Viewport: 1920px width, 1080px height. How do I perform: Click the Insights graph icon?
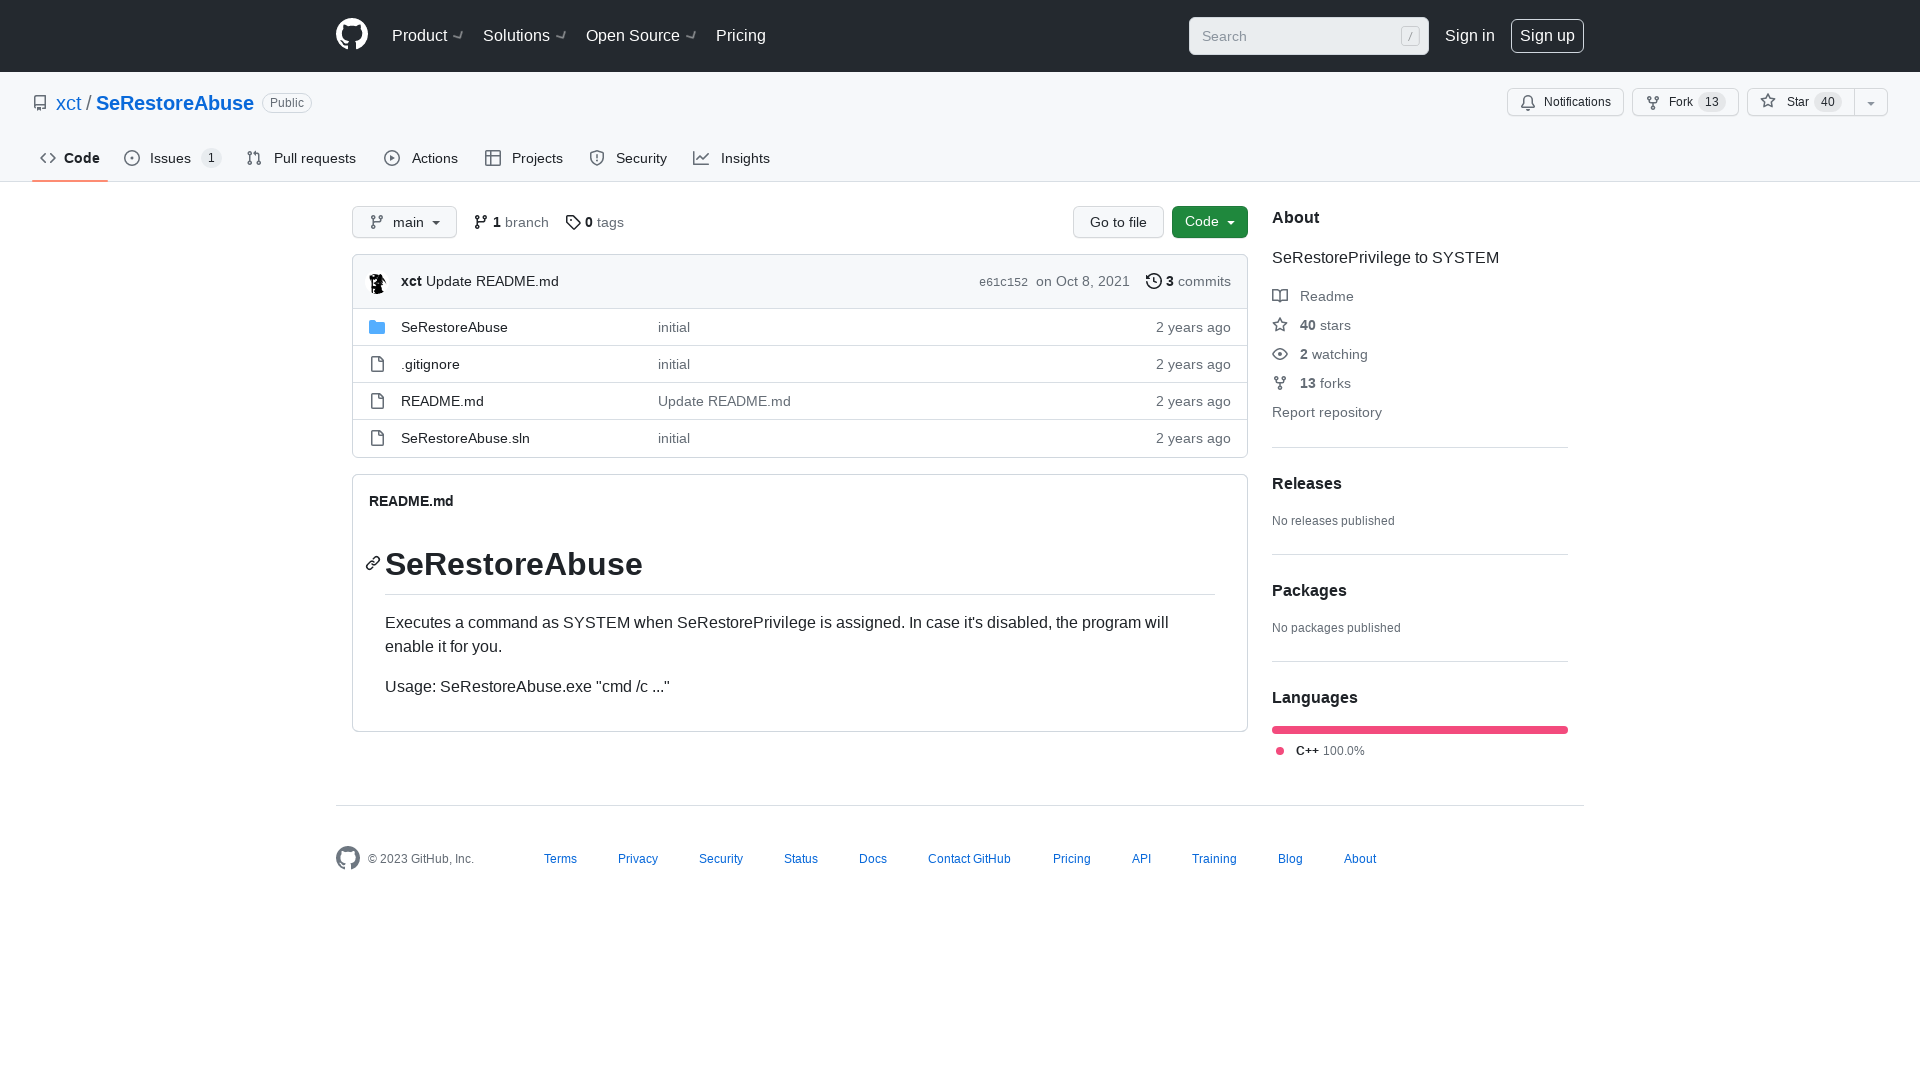(x=700, y=158)
